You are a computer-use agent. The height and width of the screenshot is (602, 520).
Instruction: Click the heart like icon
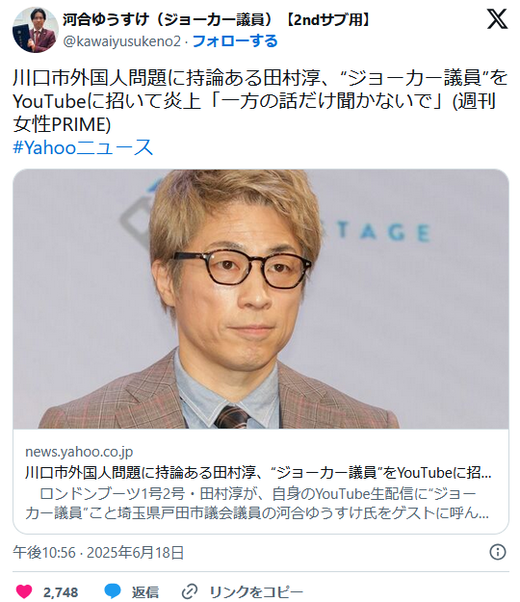(x=24, y=592)
